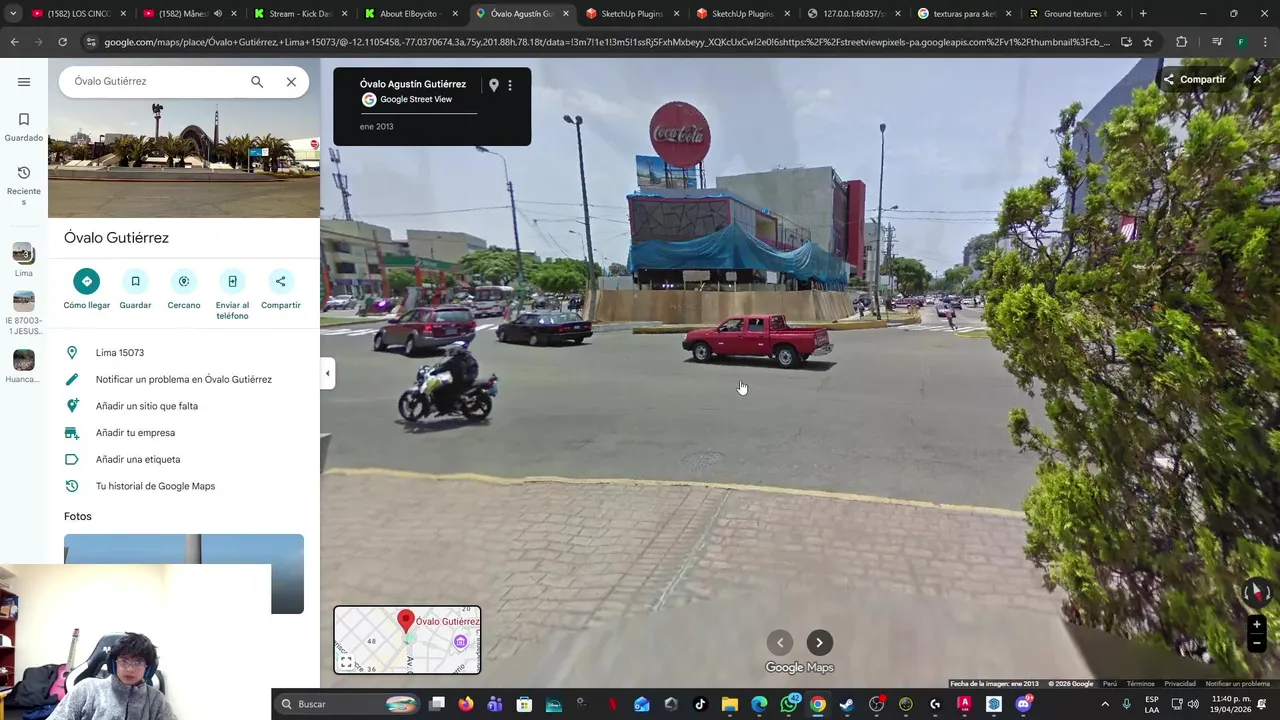Open Tu historial de Google Maps
This screenshot has height=720, width=1280.
pos(184,486)
